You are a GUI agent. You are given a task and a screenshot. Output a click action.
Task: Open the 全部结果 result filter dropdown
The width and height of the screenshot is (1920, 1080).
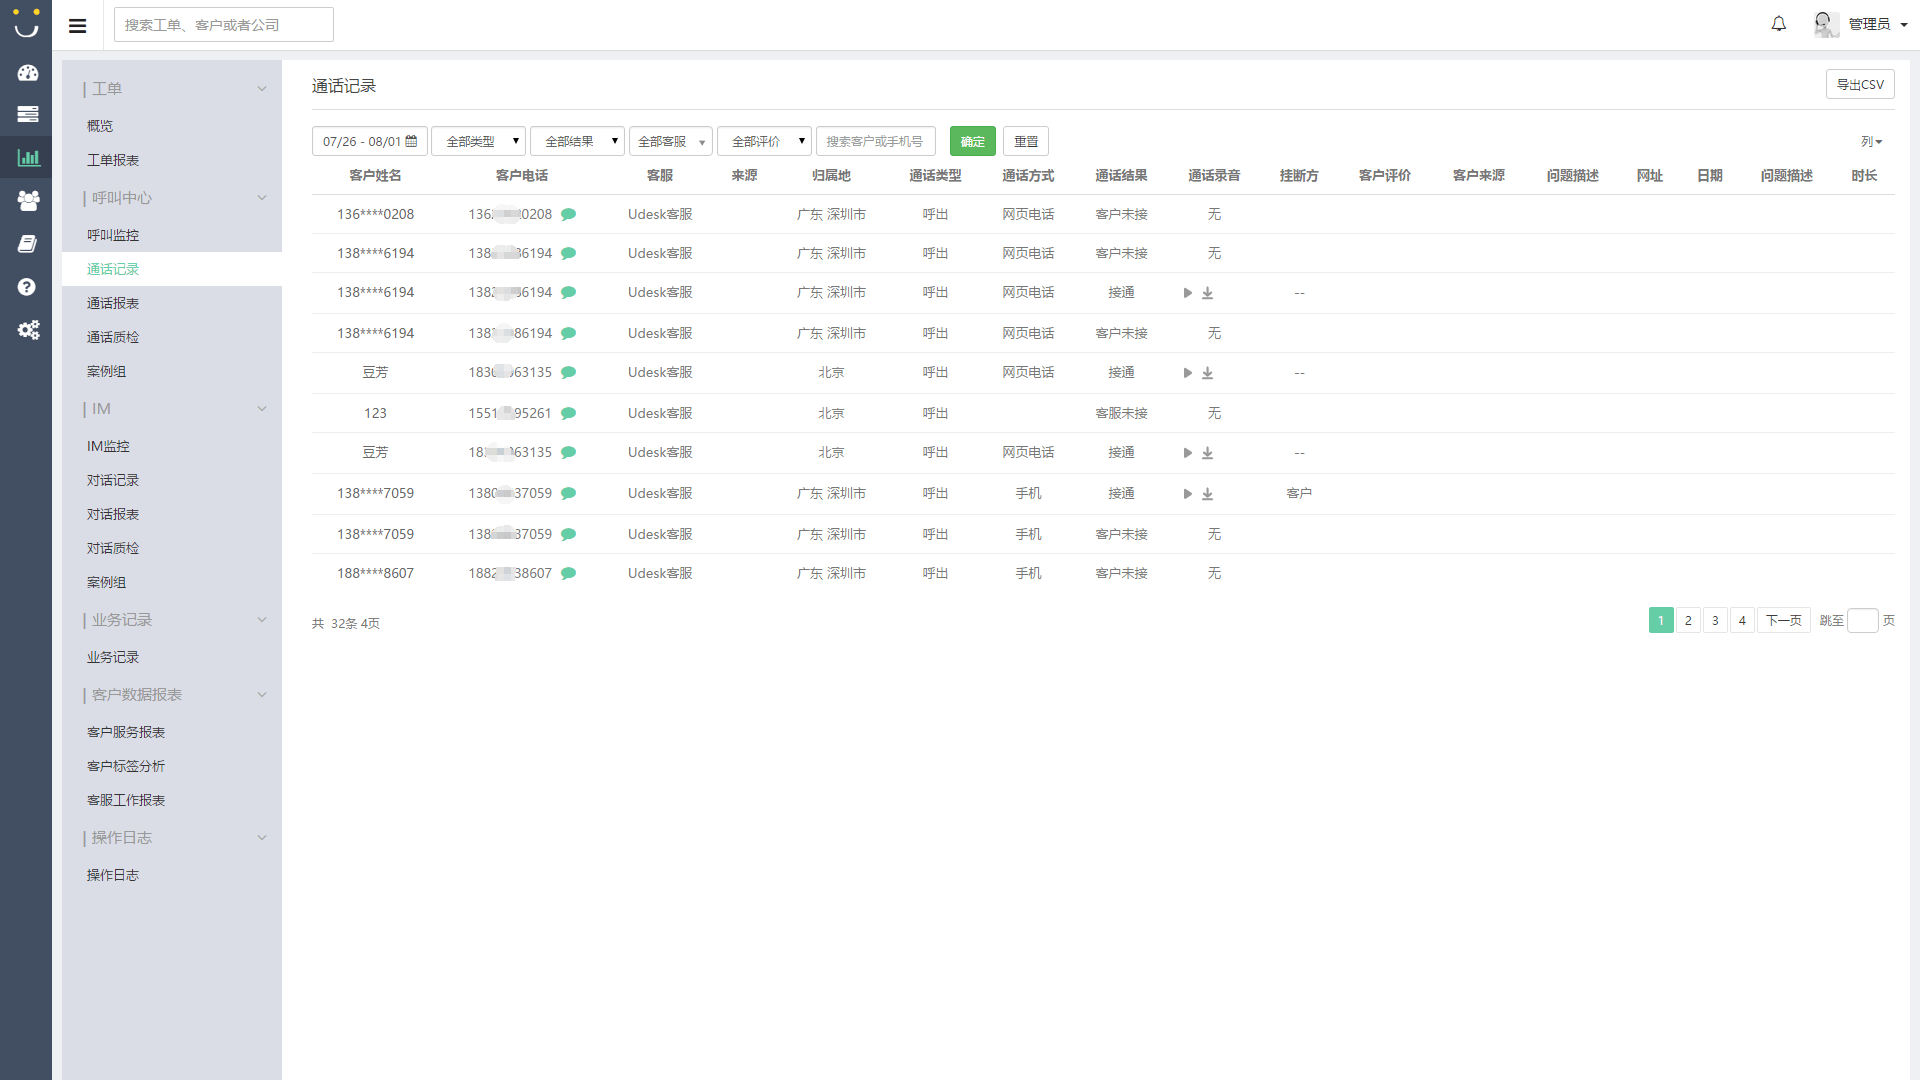pyautogui.click(x=577, y=141)
